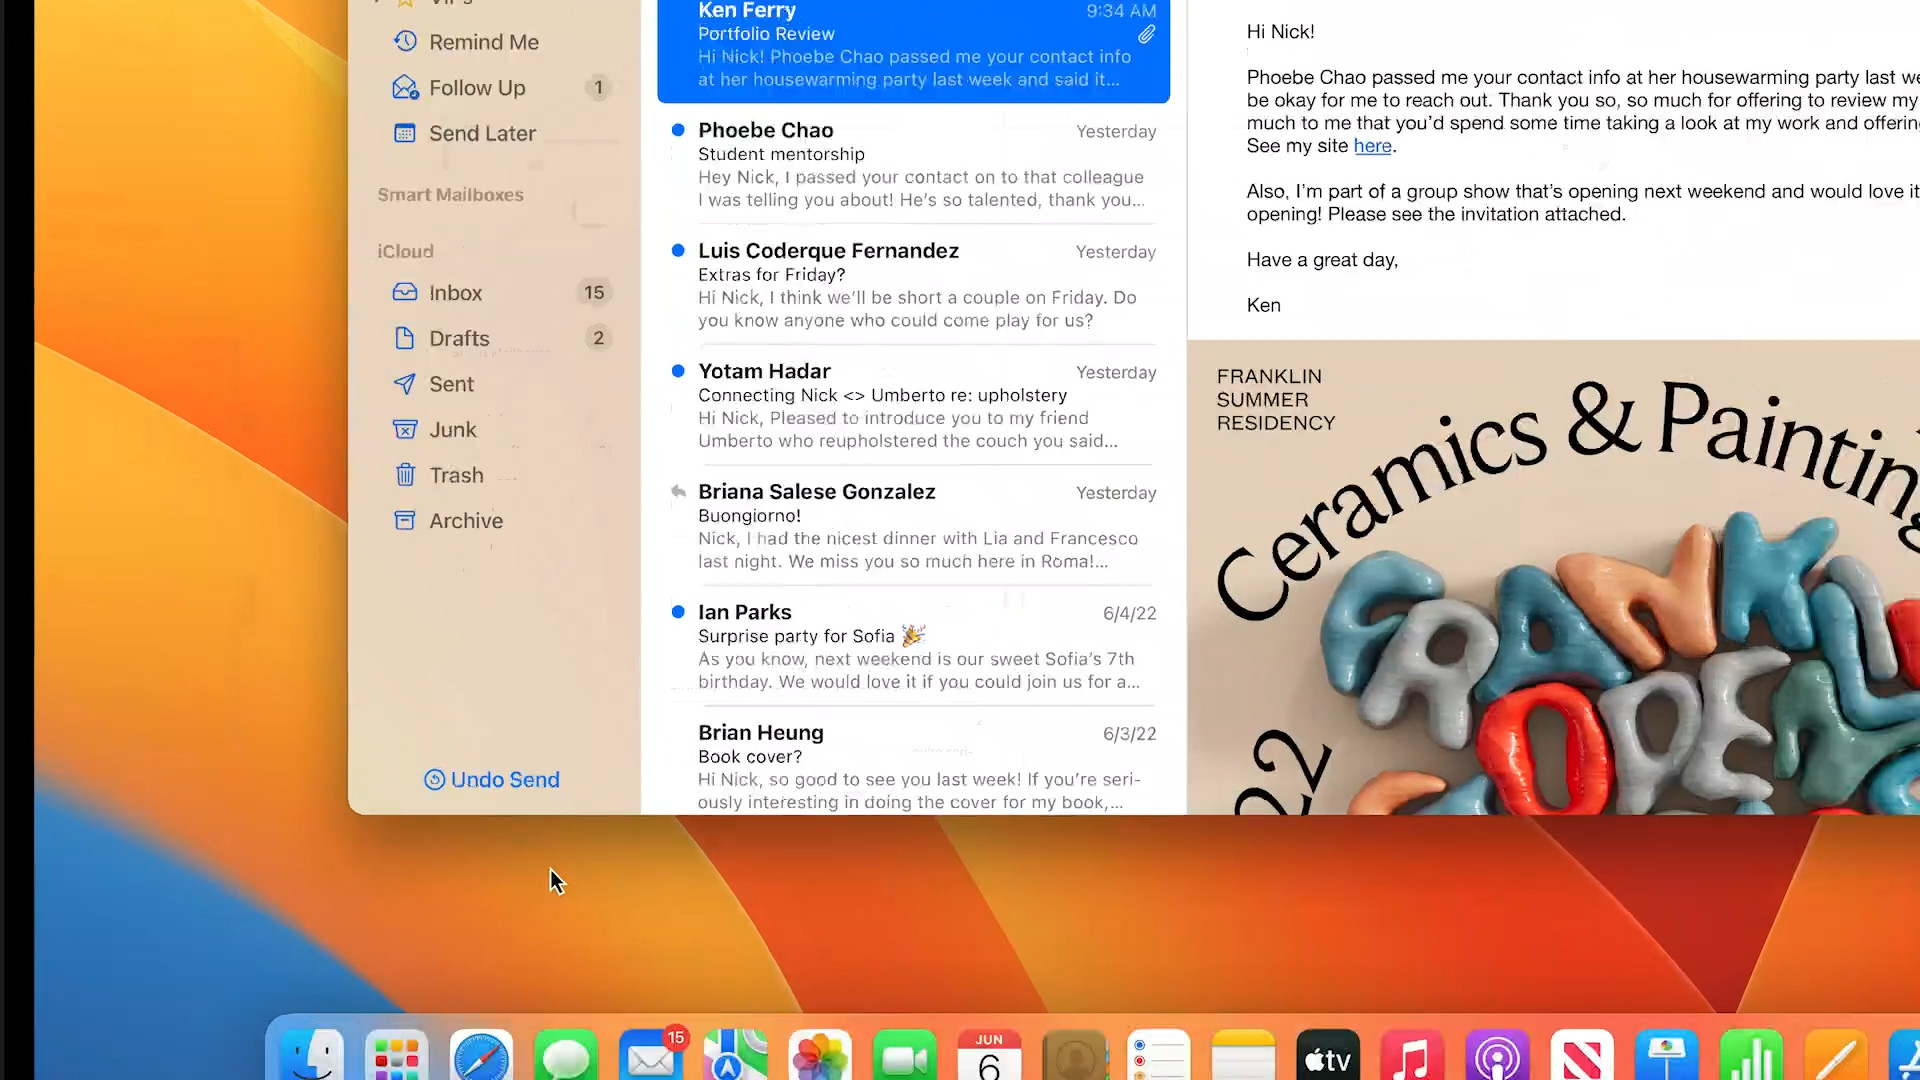
Task: Launch Calendar from the Dock
Action: (x=989, y=1055)
